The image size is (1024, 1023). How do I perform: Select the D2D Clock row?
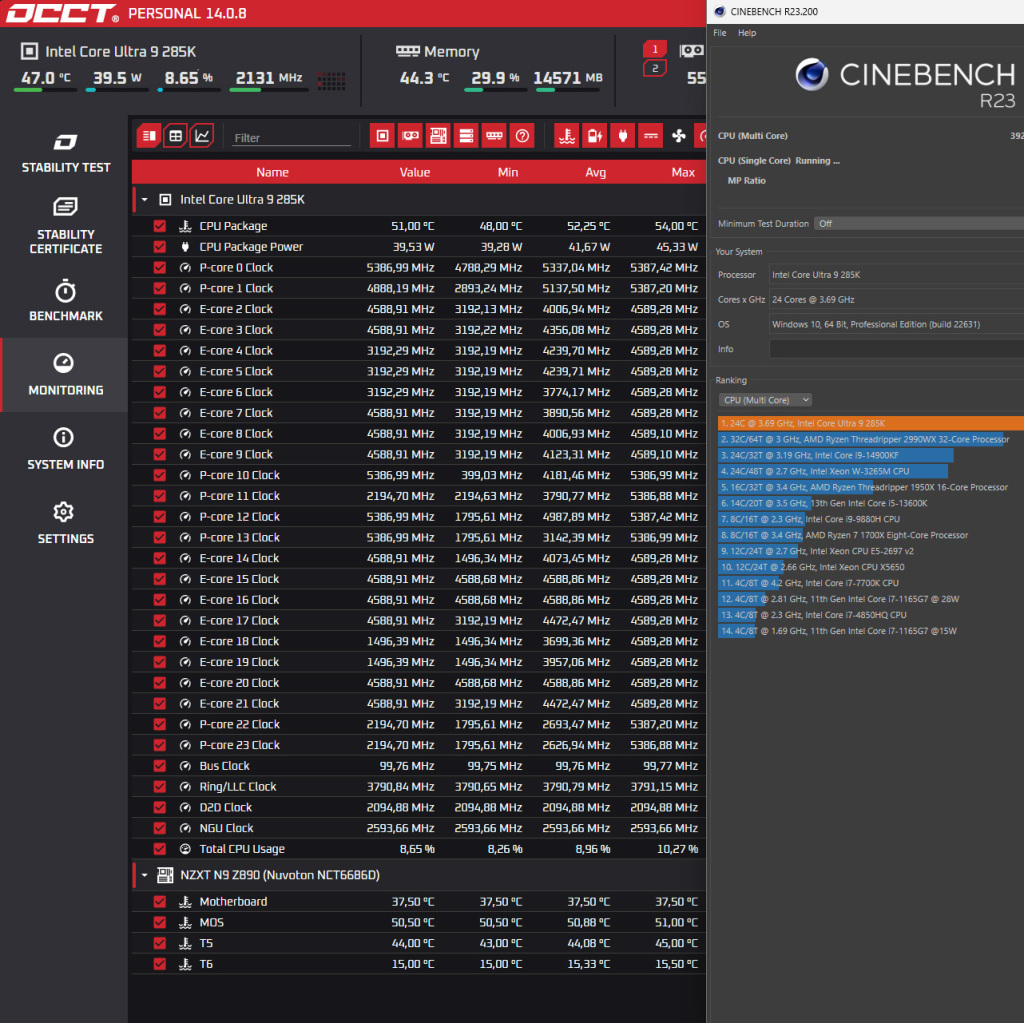tap(419, 807)
